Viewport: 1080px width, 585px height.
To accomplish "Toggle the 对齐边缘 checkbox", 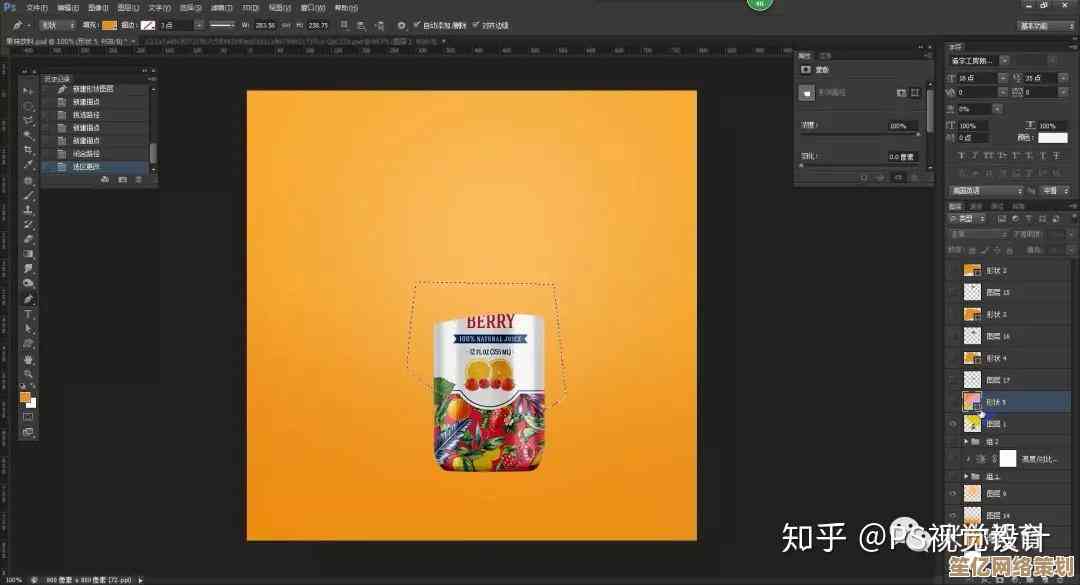I will (476, 24).
